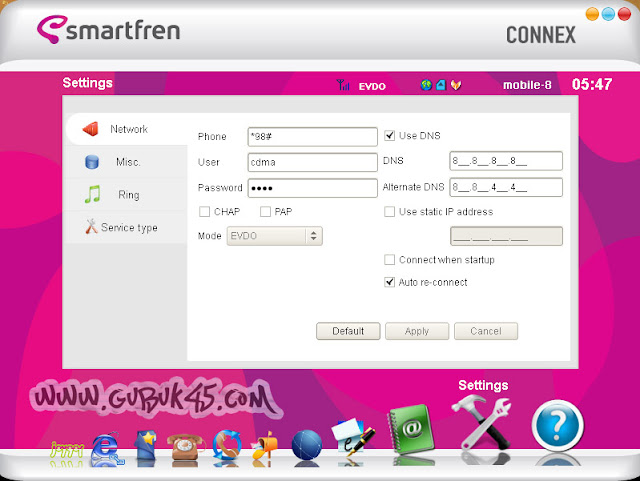Open the blue shirt star dock icon
Image resolution: width=640 pixels, height=481 pixels.
[x=146, y=446]
